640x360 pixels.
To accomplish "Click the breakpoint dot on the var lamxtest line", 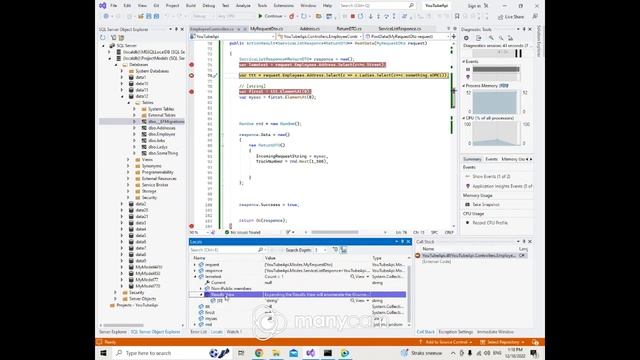I will [191, 65].
